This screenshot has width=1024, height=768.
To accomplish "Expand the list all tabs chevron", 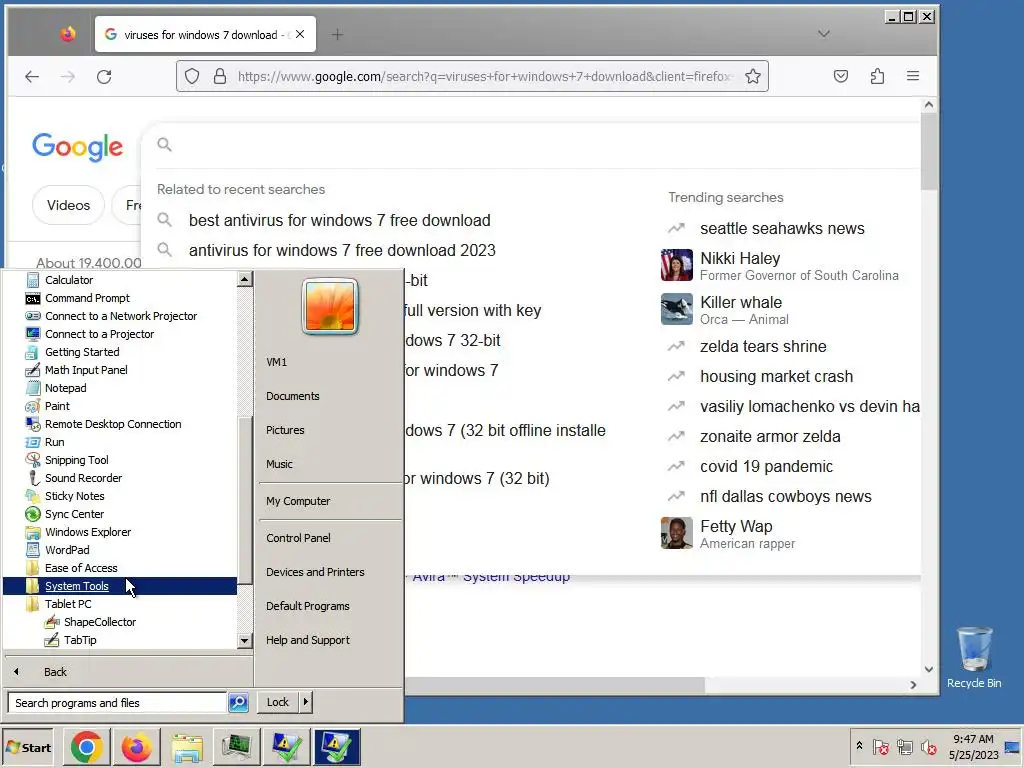I will pos(824,34).
